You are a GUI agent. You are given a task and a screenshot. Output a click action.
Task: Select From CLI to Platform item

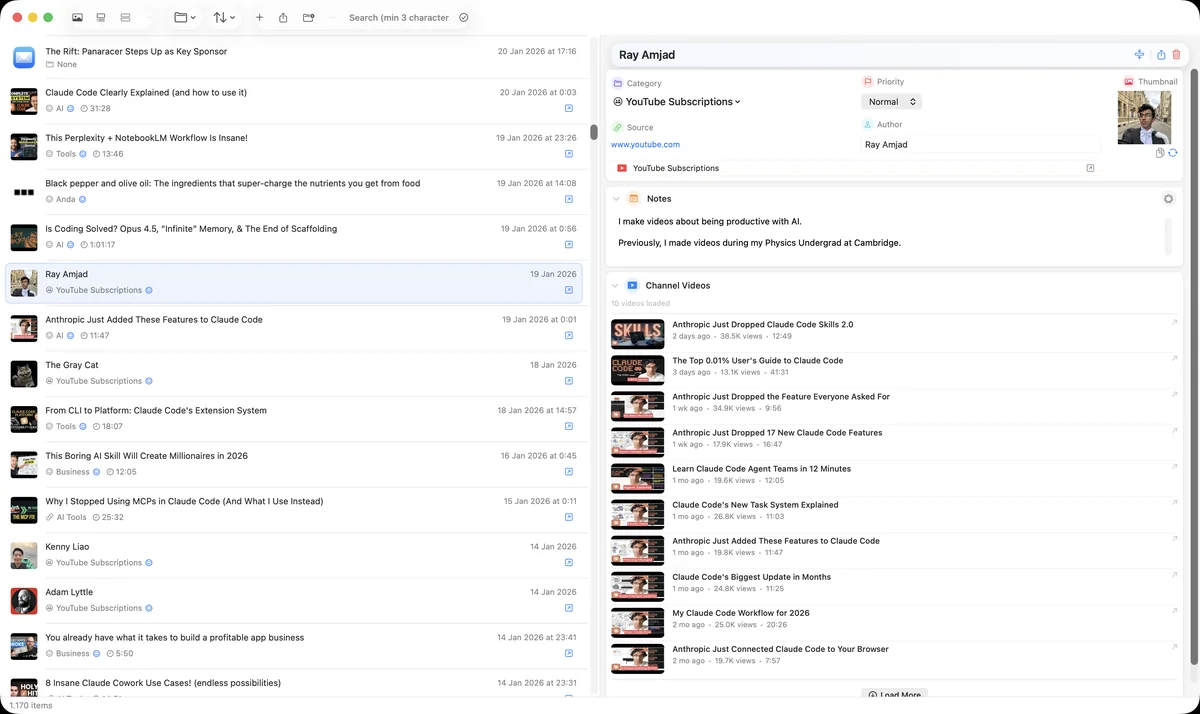(x=294, y=418)
